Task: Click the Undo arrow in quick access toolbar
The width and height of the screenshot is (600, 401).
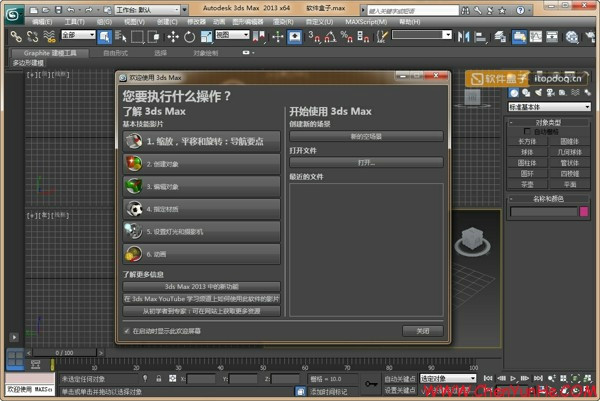Action: (x=71, y=10)
